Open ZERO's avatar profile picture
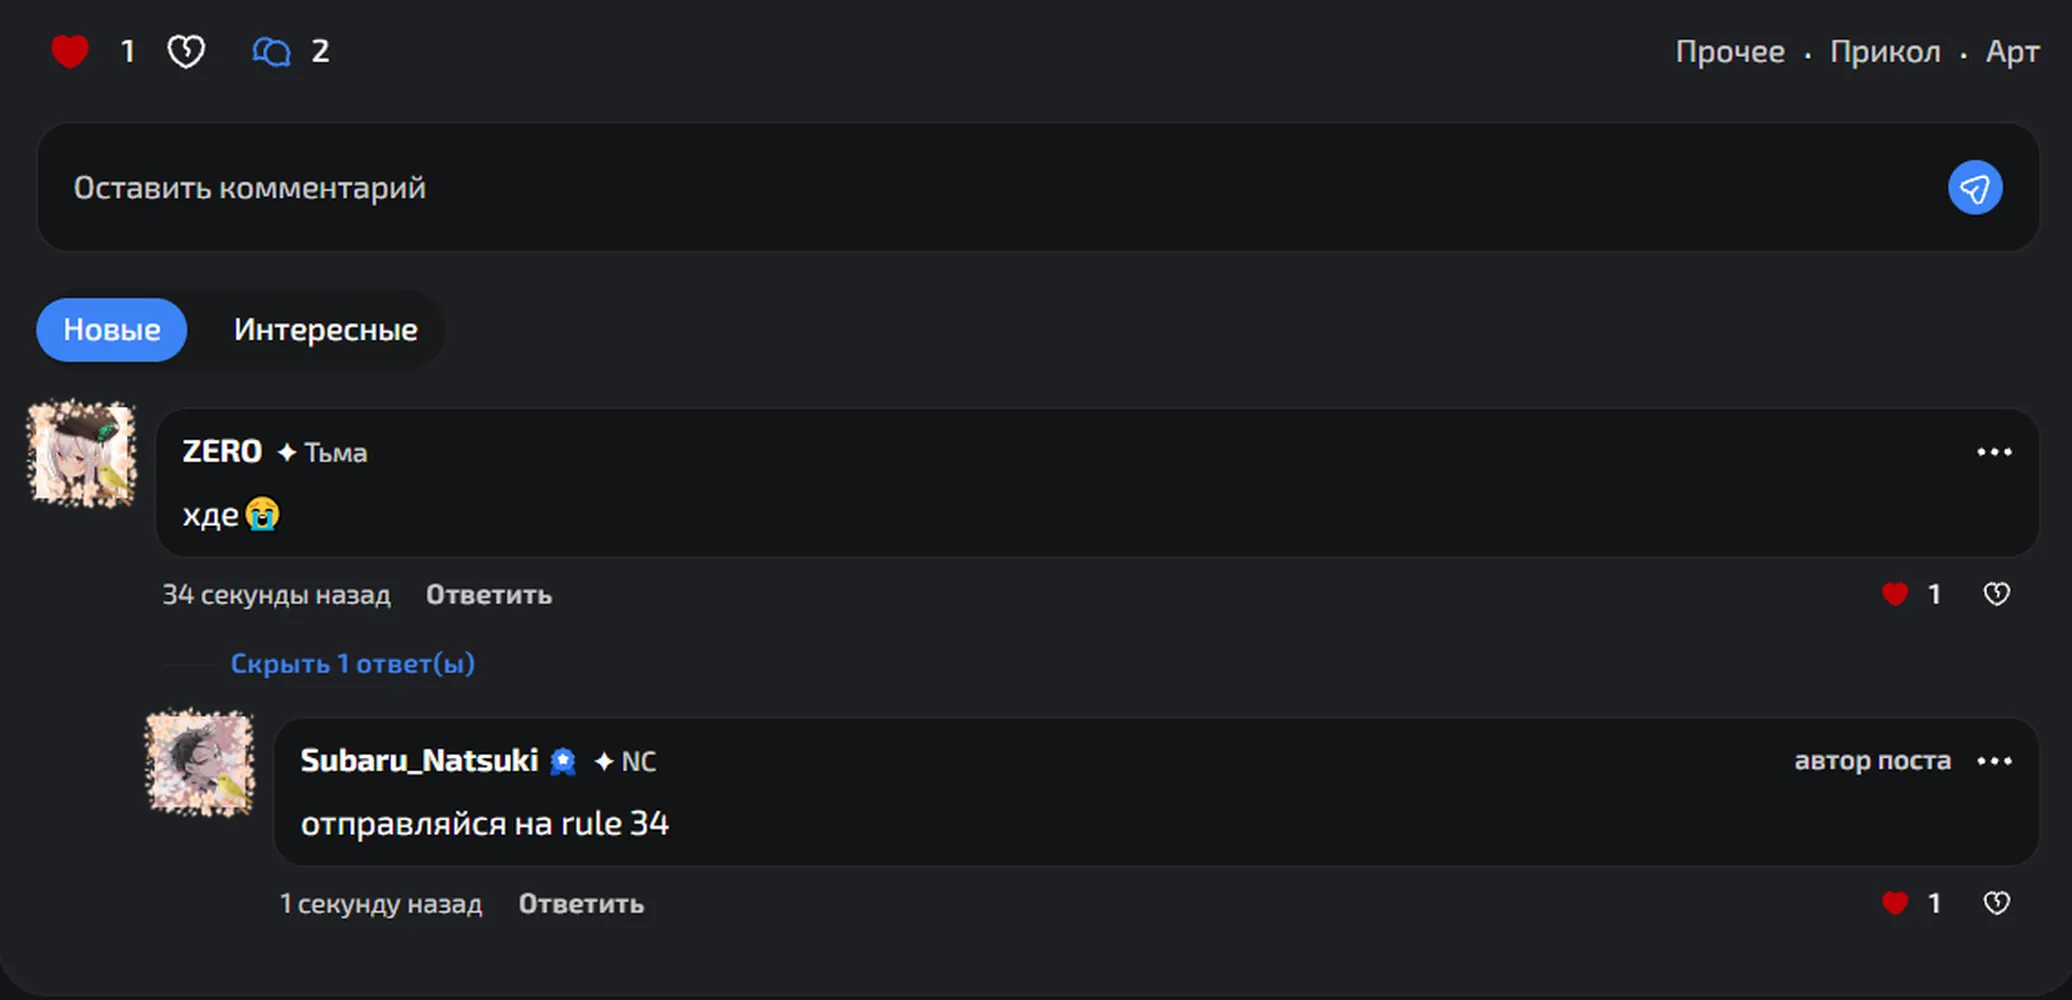This screenshot has height=1000, width=2072. coord(82,454)
